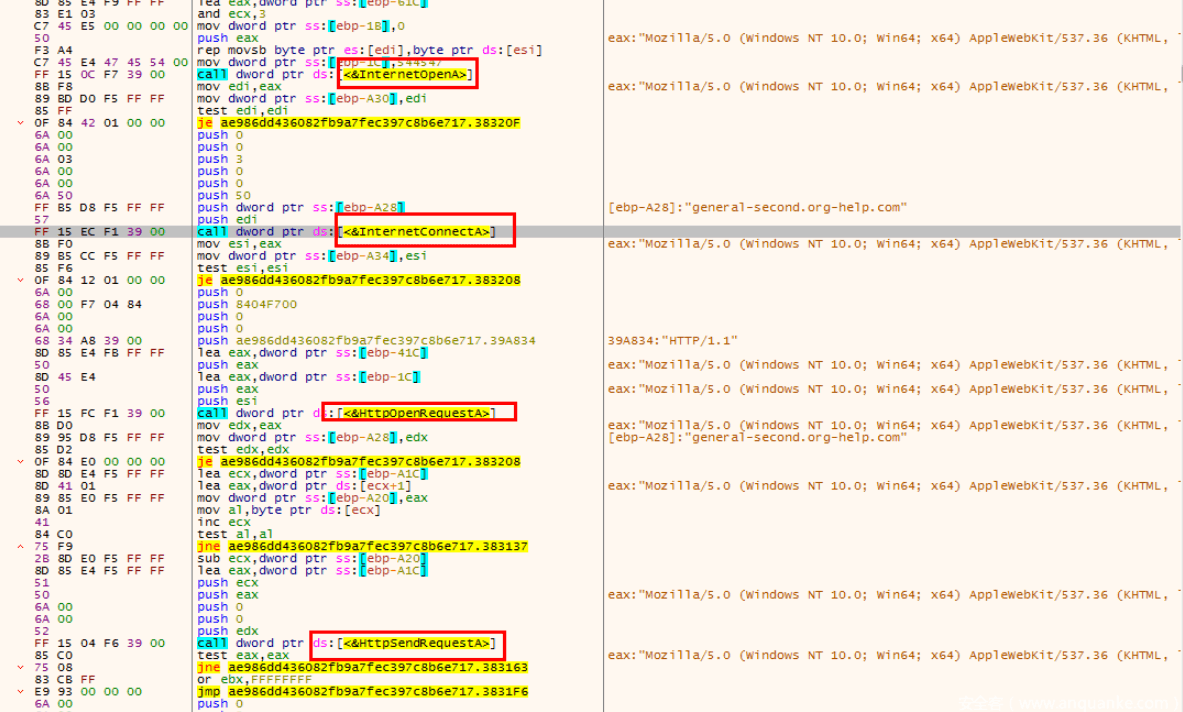Select the test edx,edx instruction

(x=243, y=450)
